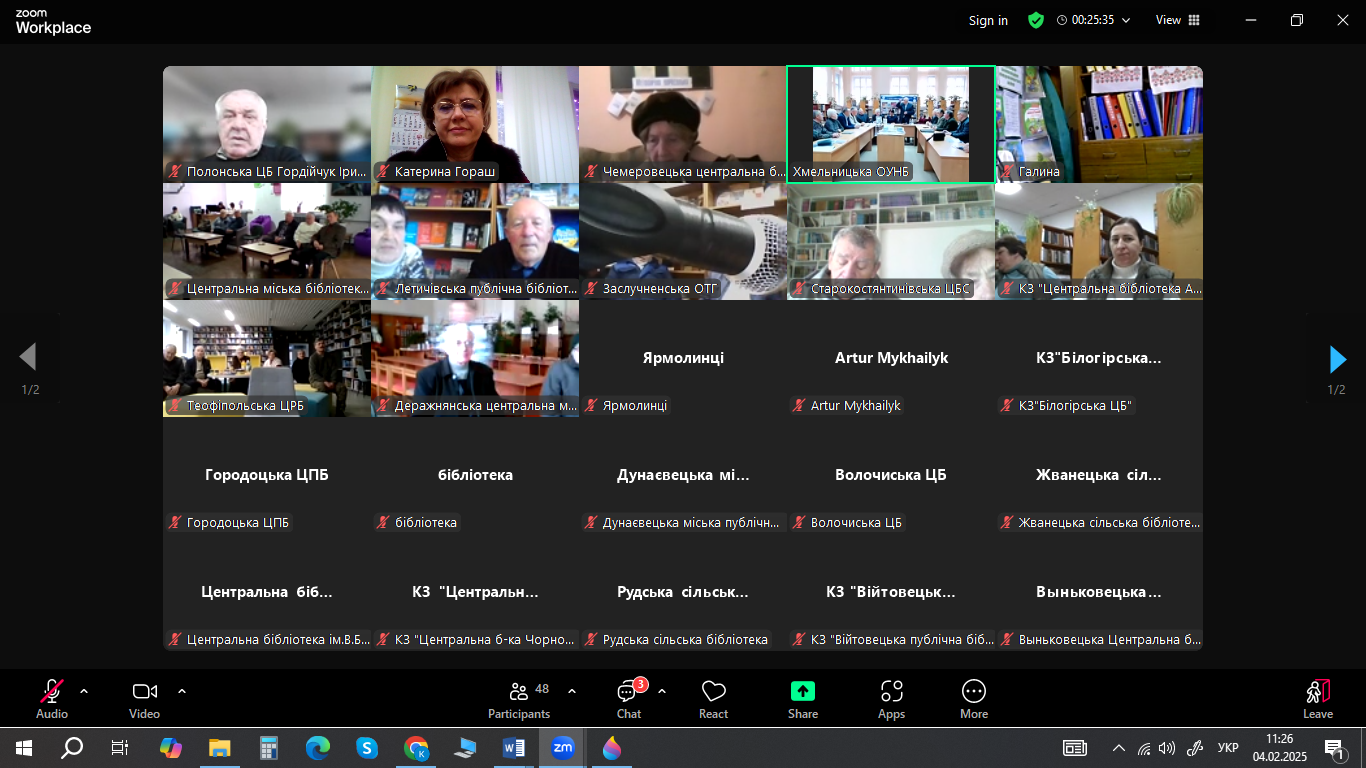1366x768 pixels.
Task: Unmute the microphone with Audio button
Action: point(52,699)
